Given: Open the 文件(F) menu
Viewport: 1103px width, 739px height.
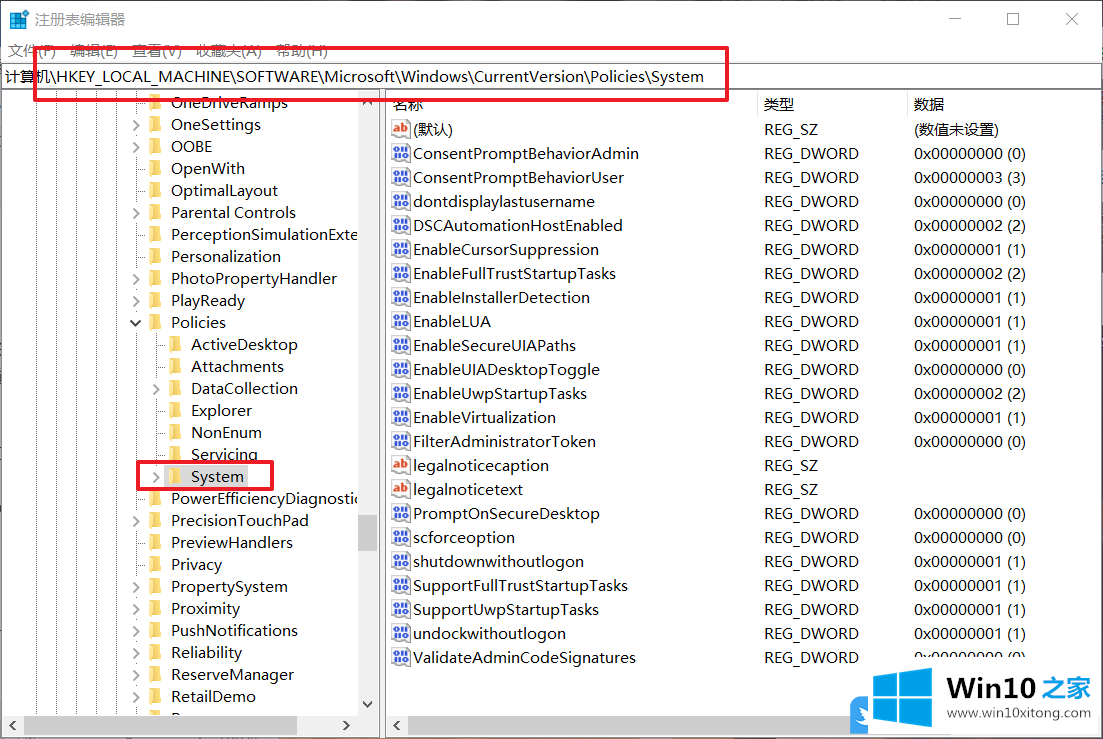Looking at the screenshot, I should 32,51.
